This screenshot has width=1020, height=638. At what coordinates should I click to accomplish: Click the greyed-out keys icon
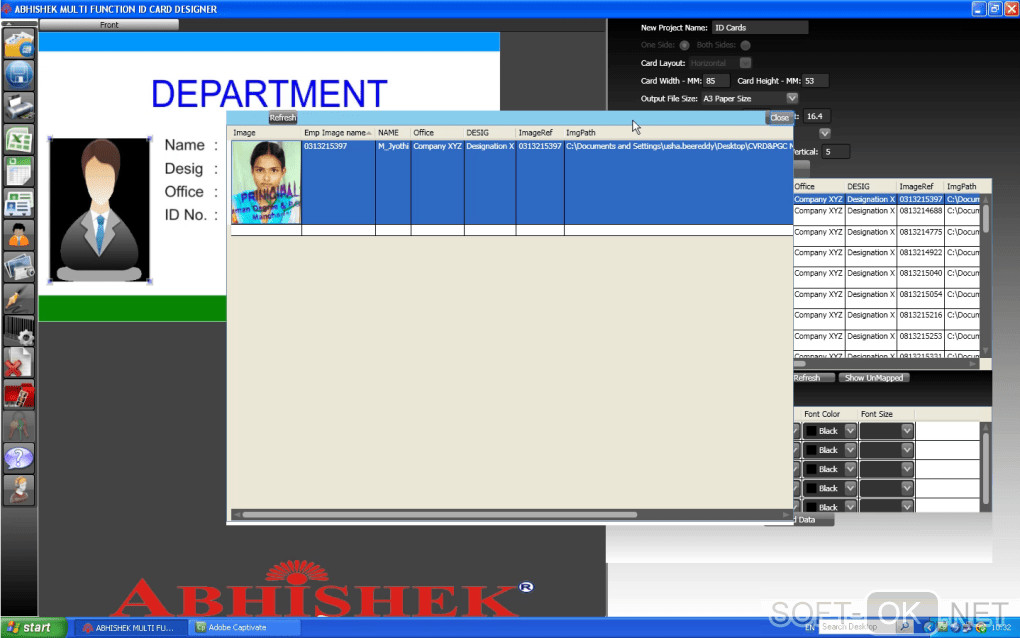point(19,427)
